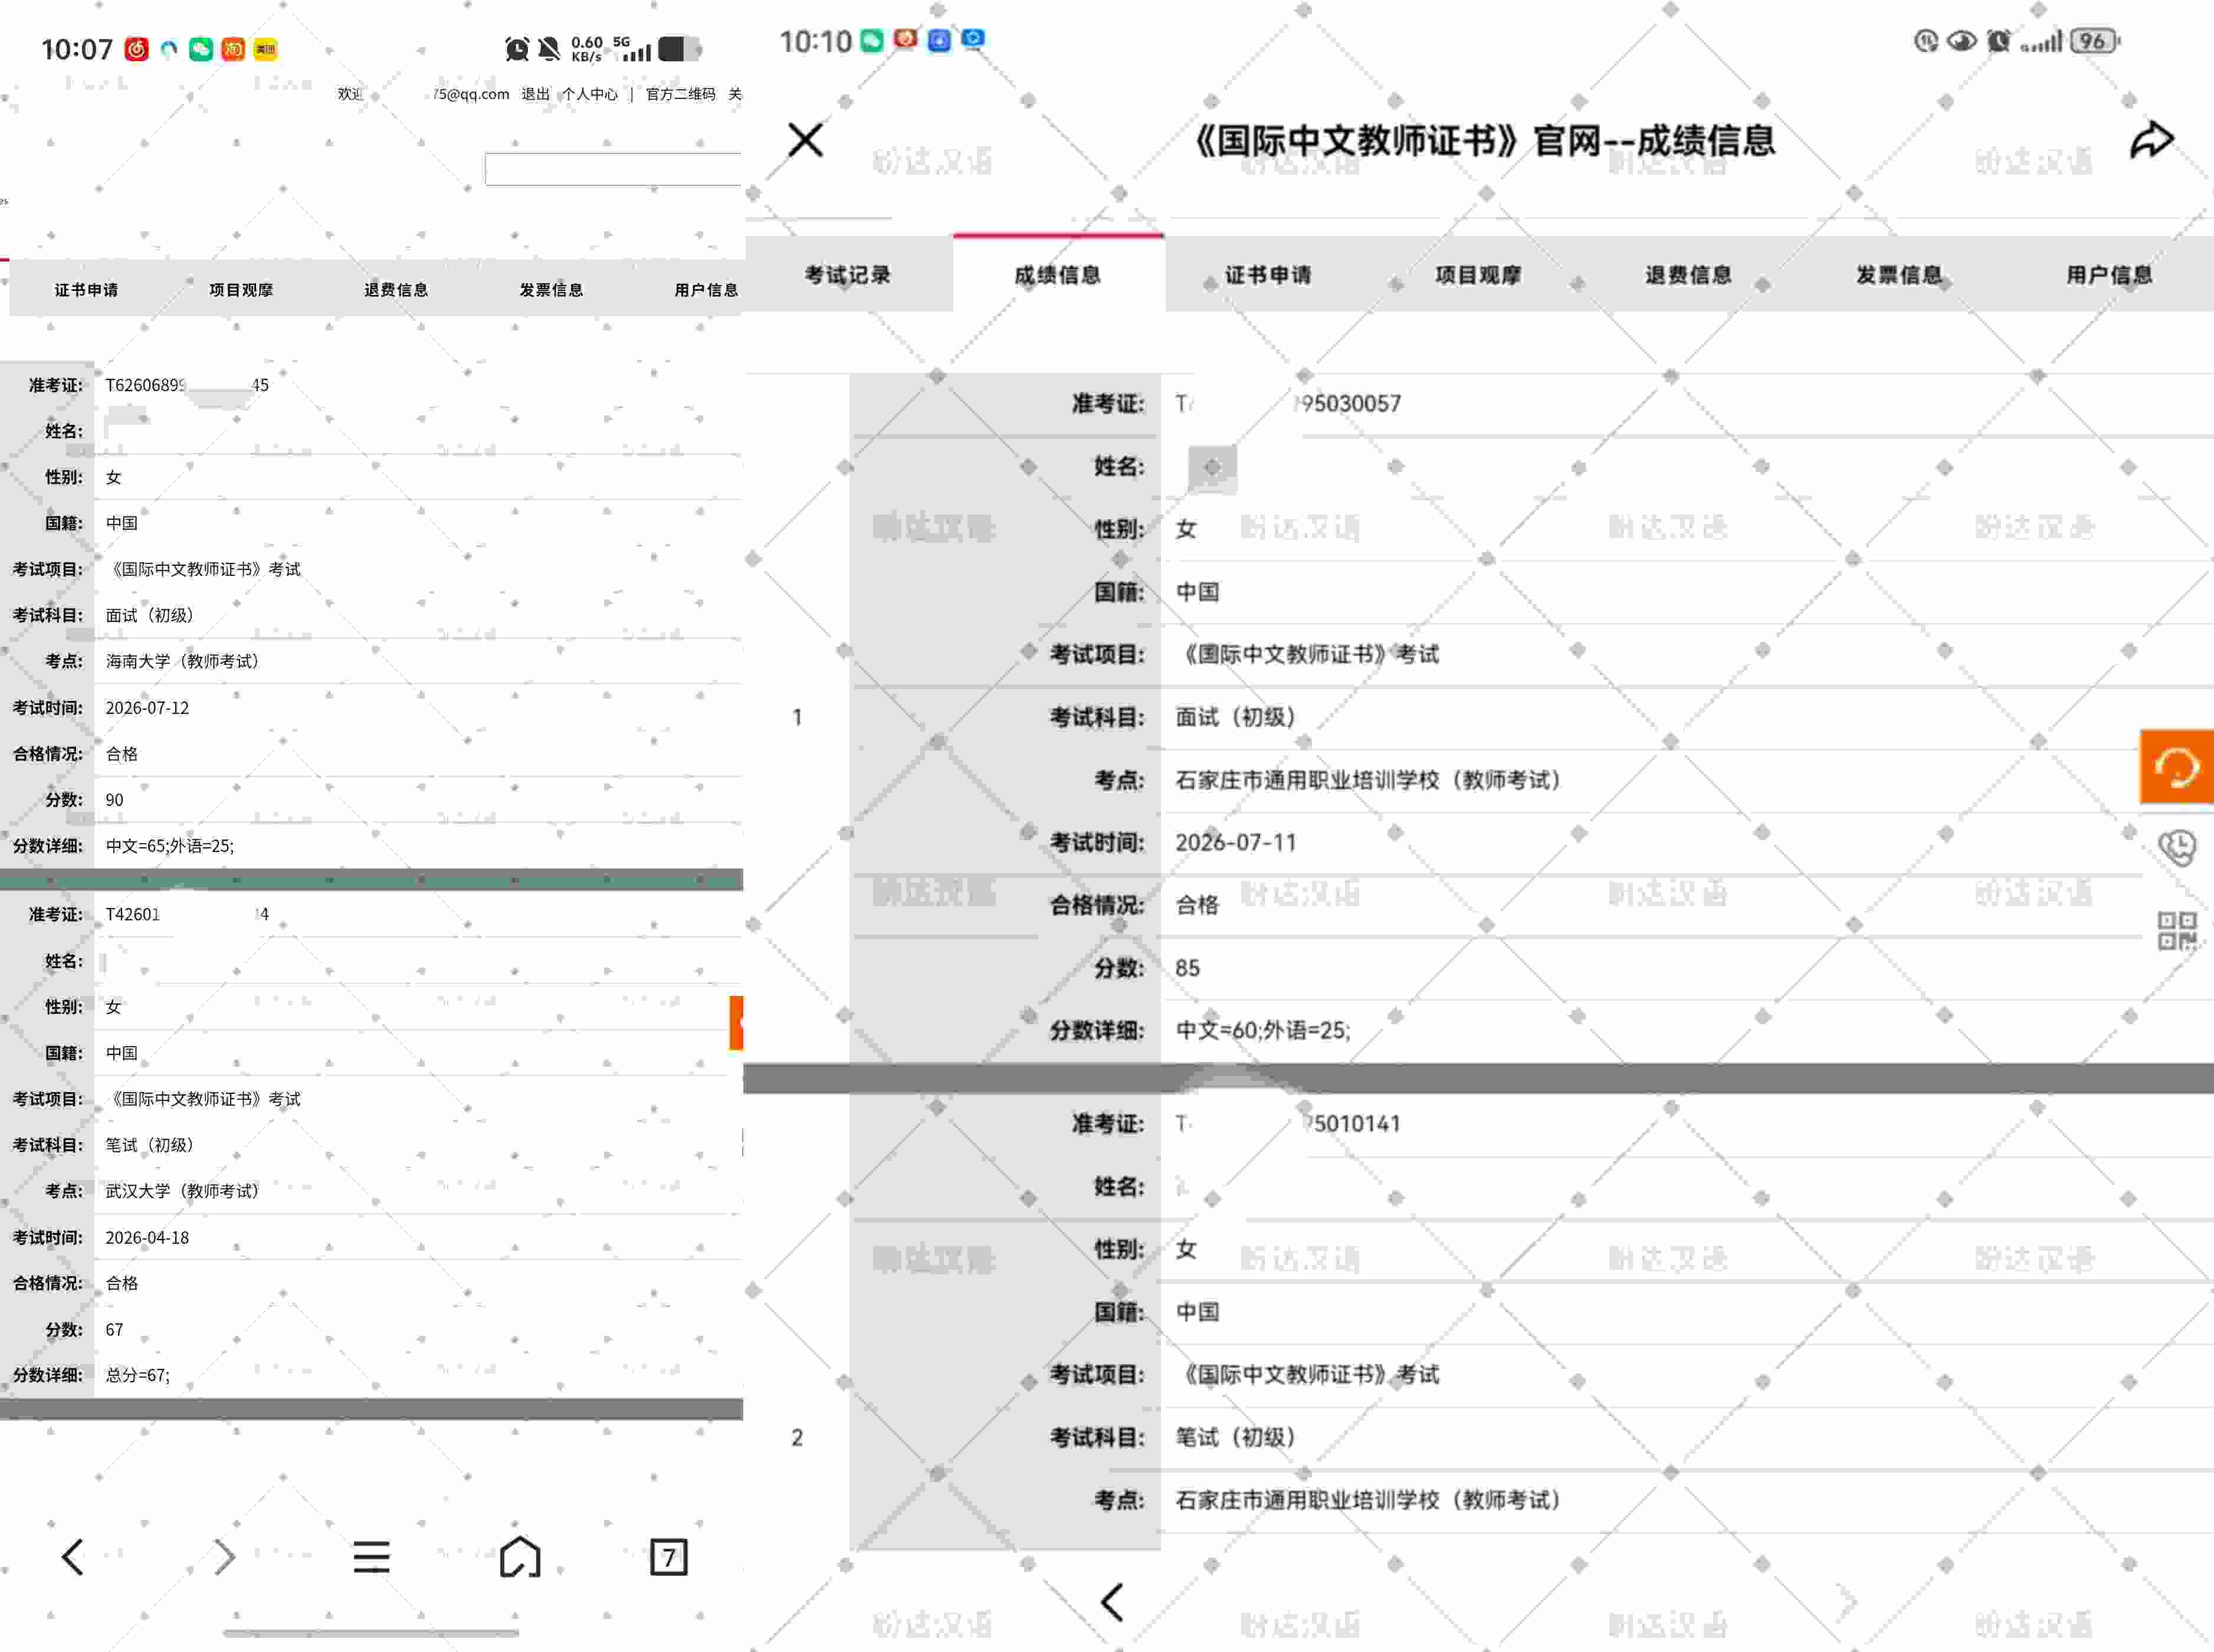Image resolution: width=2214 pixels, height=1652 pixels.
Task: Click the 退出 logout link
Action: pyautogui.click(x=535, y=94)
